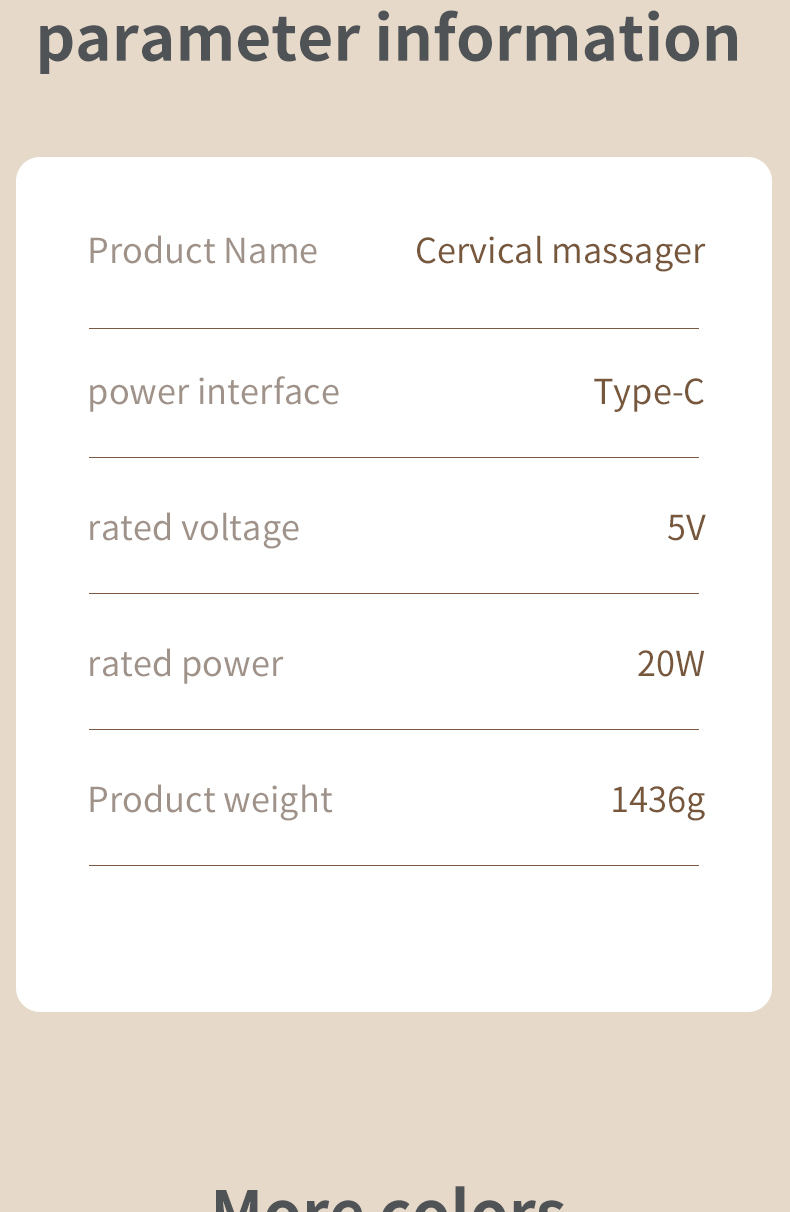Click the divider line under Product Name row
This screenshot has width=790, height=1212.
pos(394,328)
